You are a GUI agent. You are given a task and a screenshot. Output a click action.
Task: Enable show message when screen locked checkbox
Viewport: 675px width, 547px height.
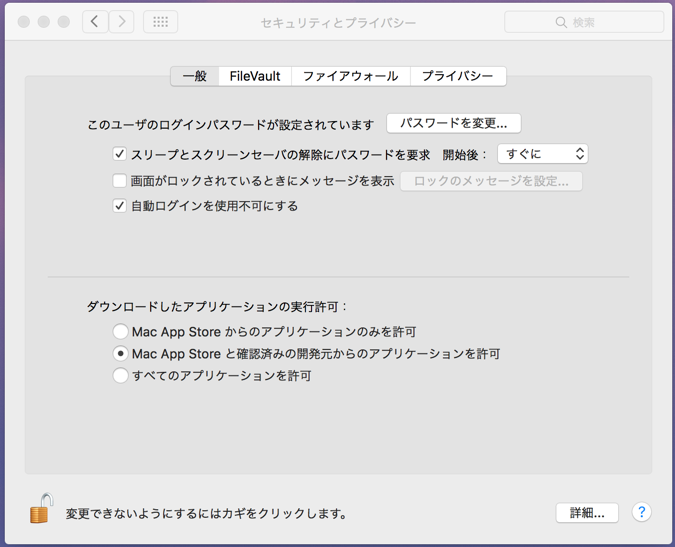119,180
